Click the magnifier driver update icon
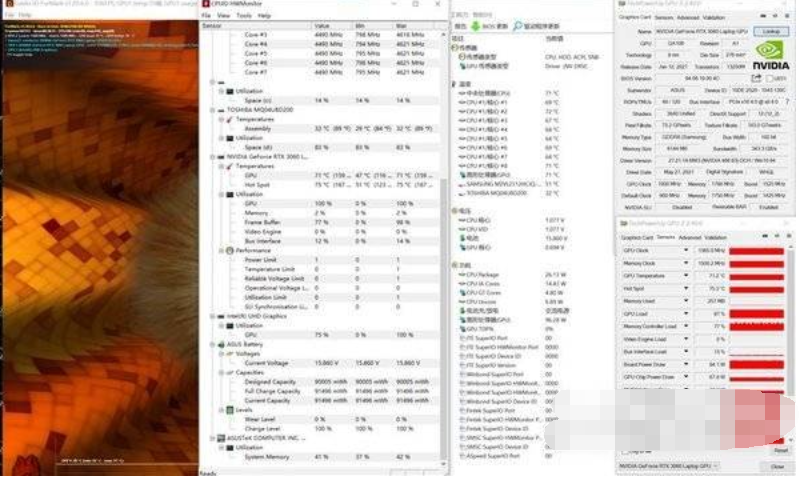 tap(517, 26)
